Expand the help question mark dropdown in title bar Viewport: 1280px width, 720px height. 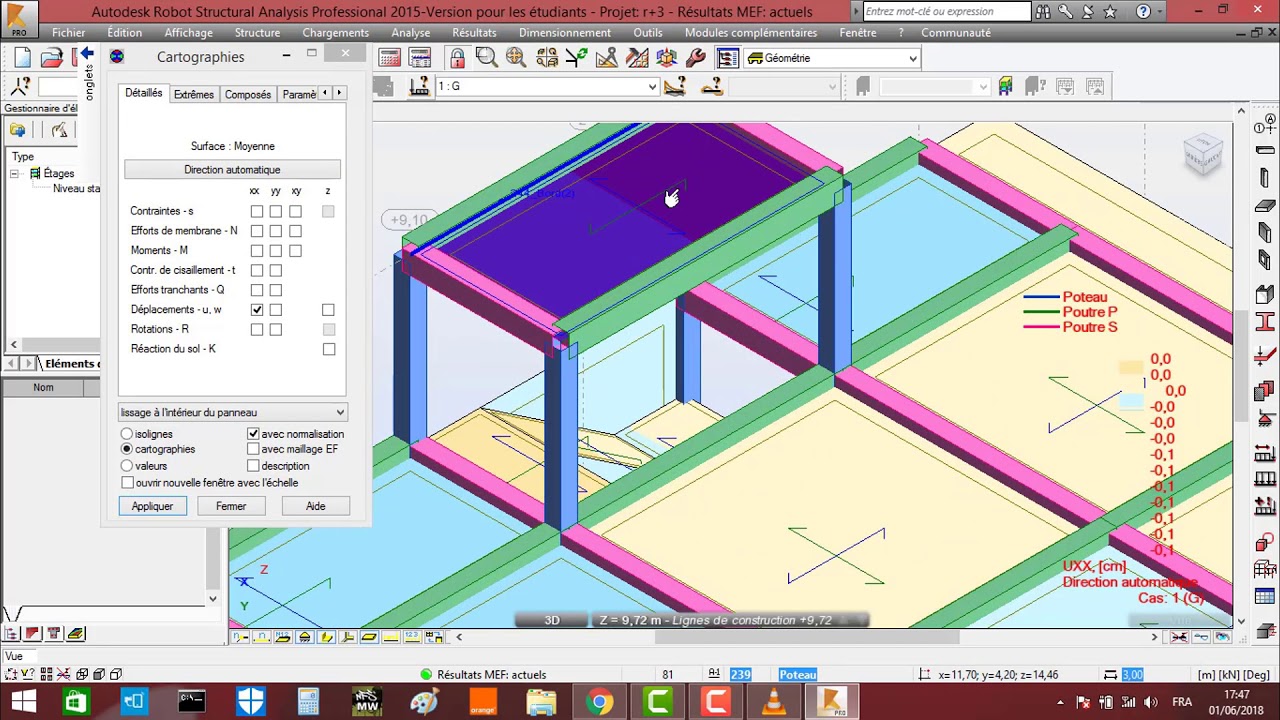[x=1158, y=11]
